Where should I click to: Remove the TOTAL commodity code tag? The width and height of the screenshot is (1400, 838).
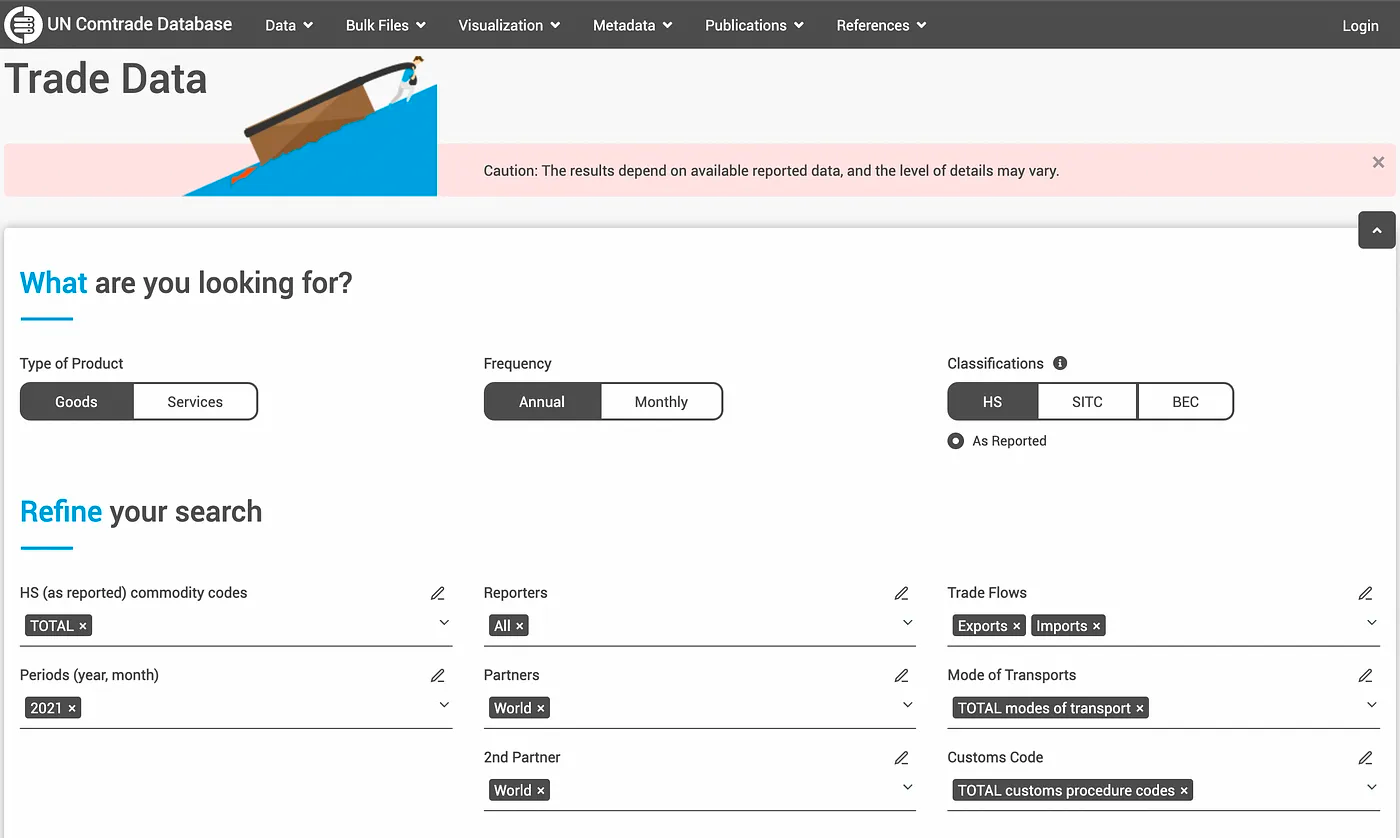pyautogui.click(x=83, y=626)
